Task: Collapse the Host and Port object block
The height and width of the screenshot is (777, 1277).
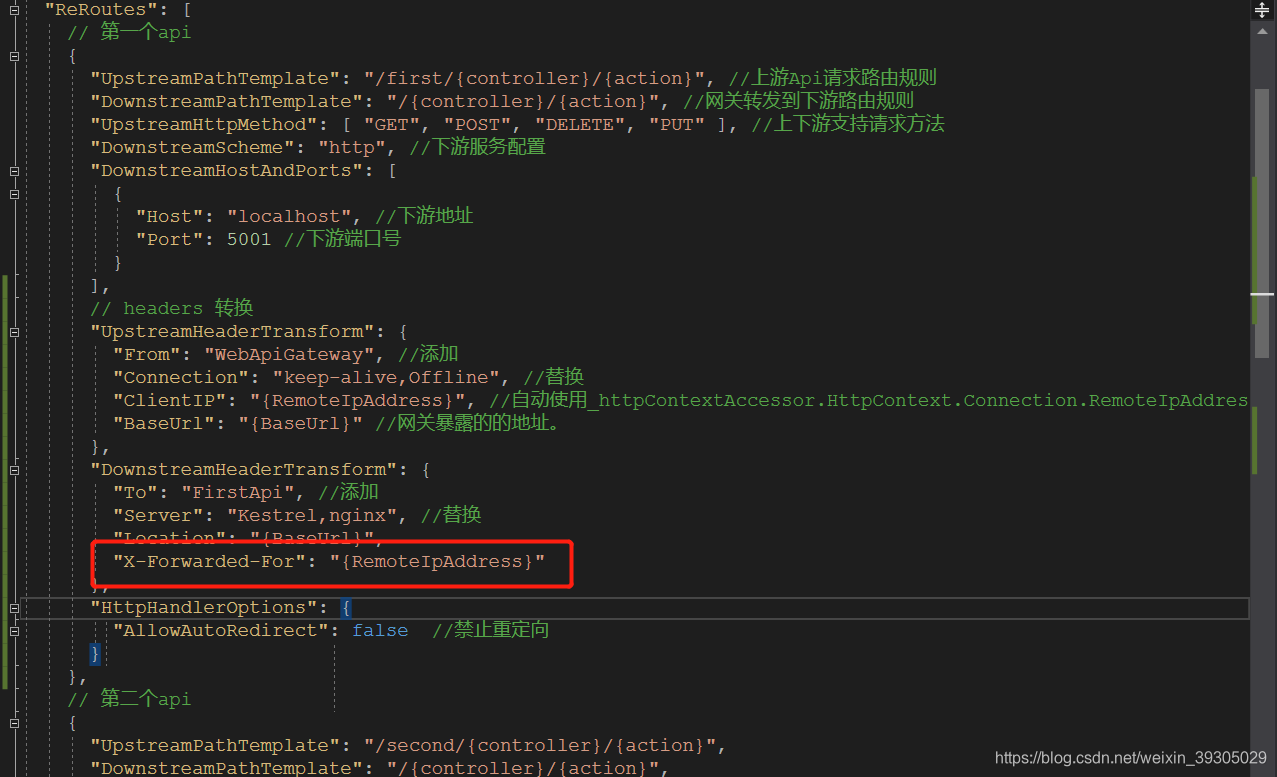Action: point(14,194)
